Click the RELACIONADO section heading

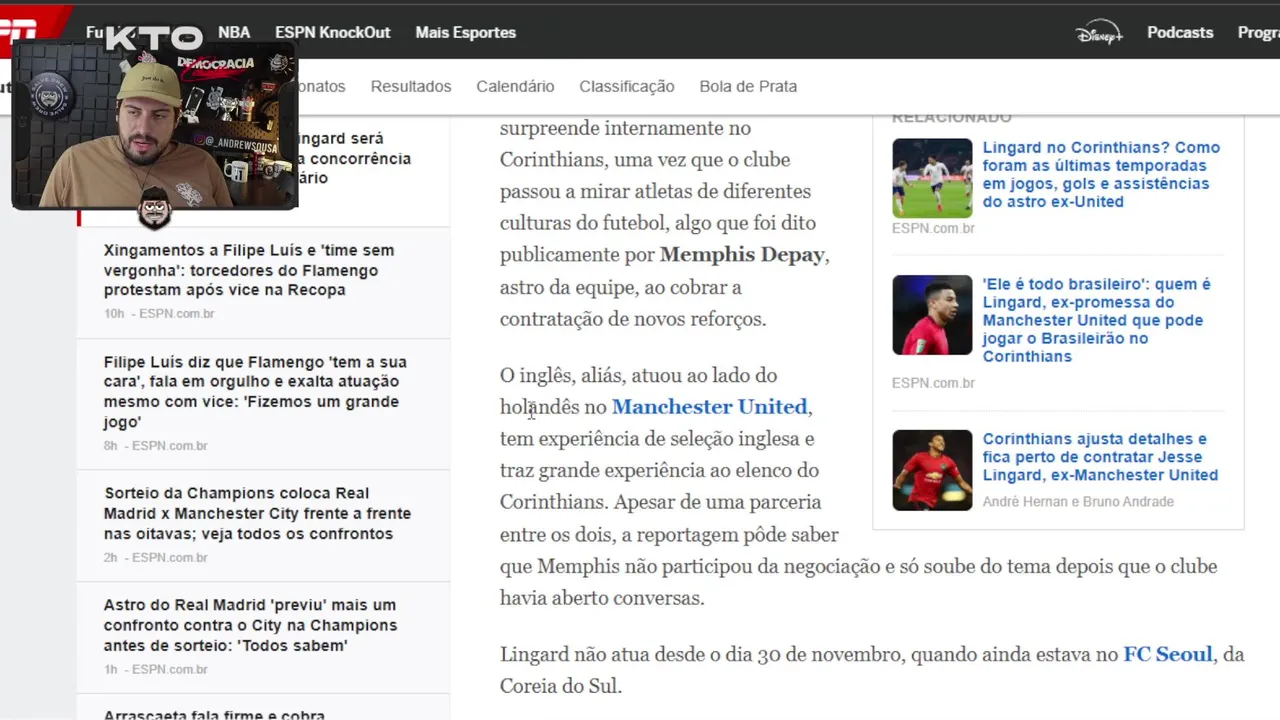[952, 118]
